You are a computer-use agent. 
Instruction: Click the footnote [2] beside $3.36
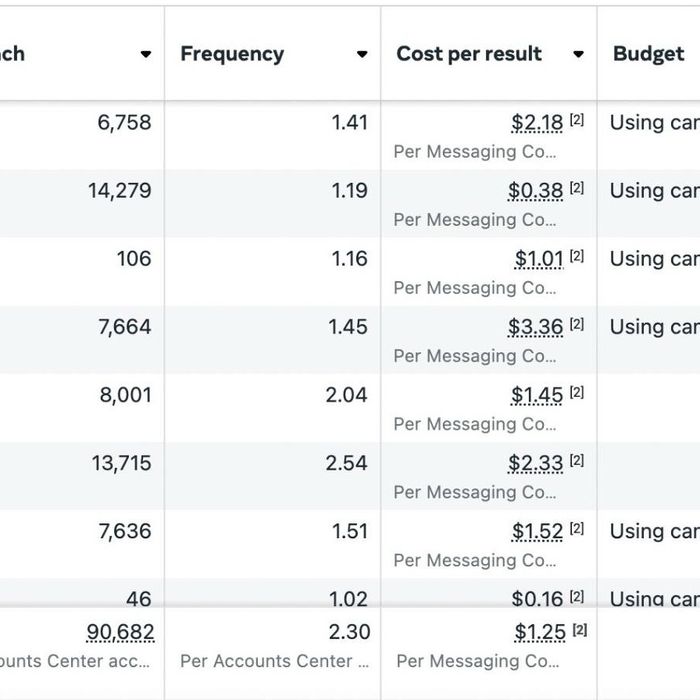[577, 325]
